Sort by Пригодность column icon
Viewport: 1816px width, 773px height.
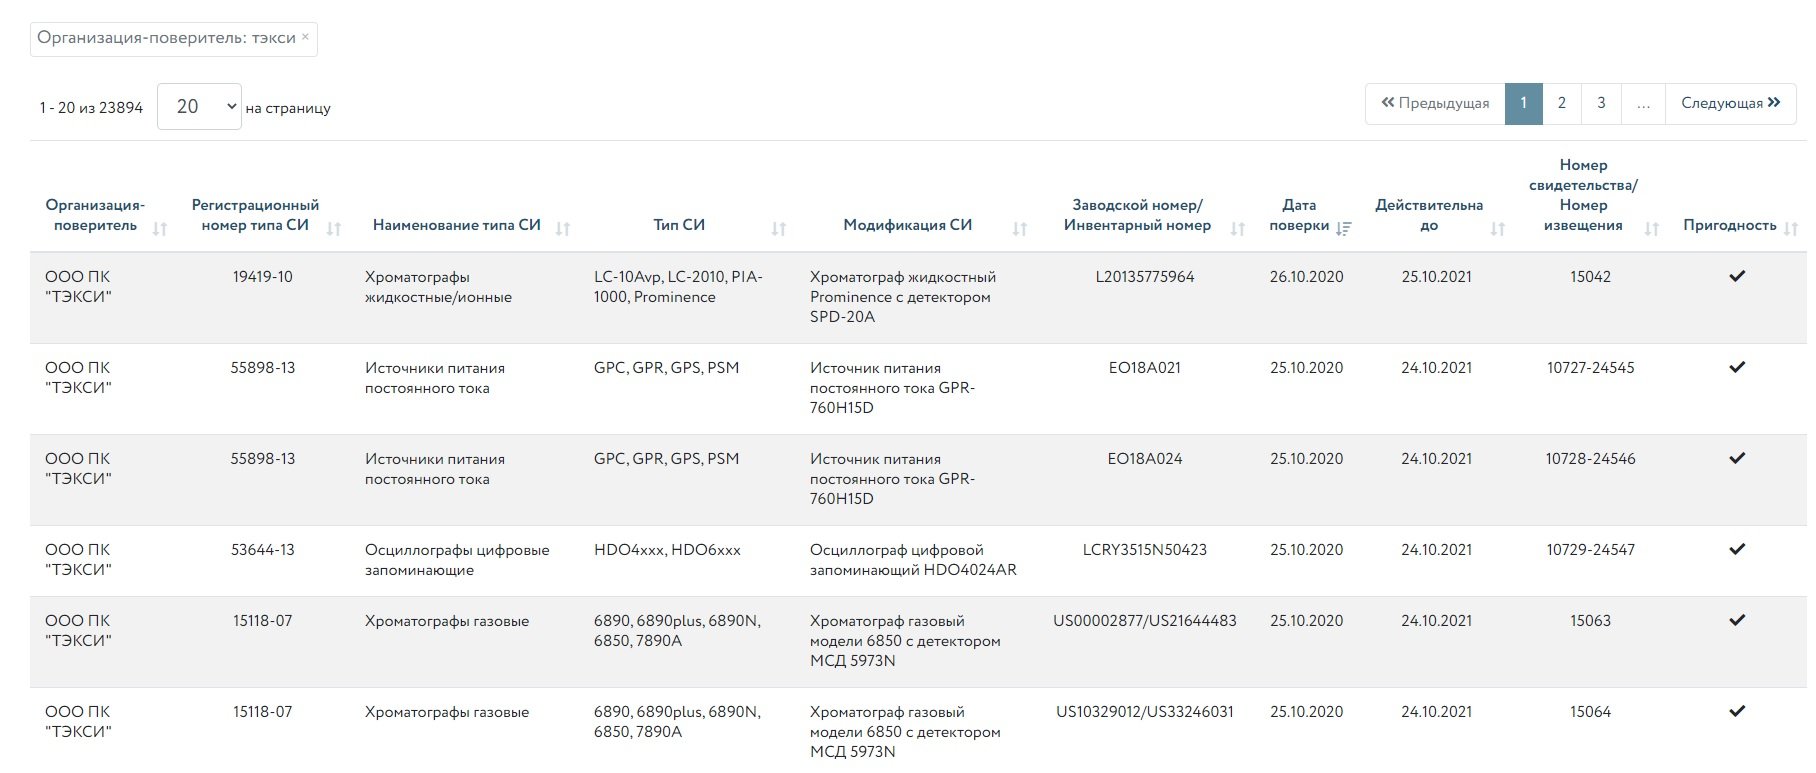[x=1791, y=229]
